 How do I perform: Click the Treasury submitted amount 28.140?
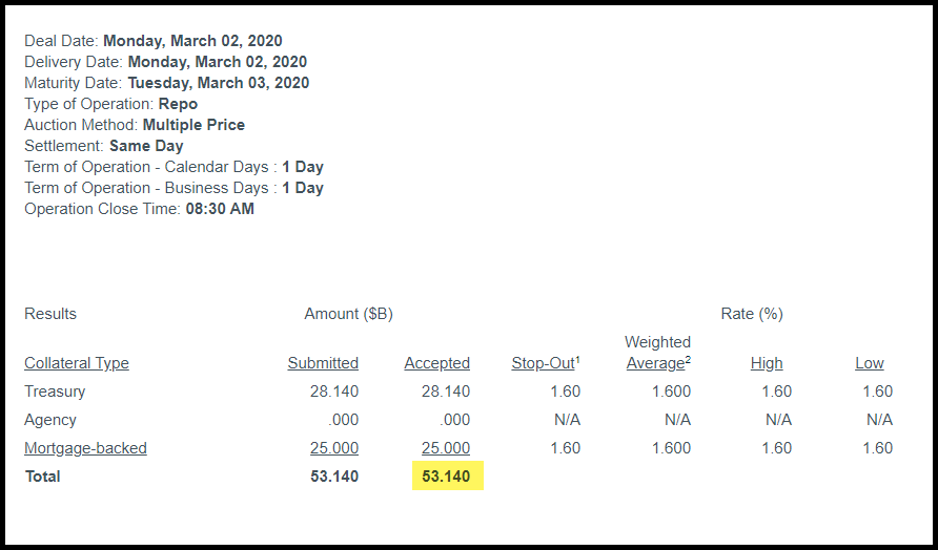pos(334,391)
